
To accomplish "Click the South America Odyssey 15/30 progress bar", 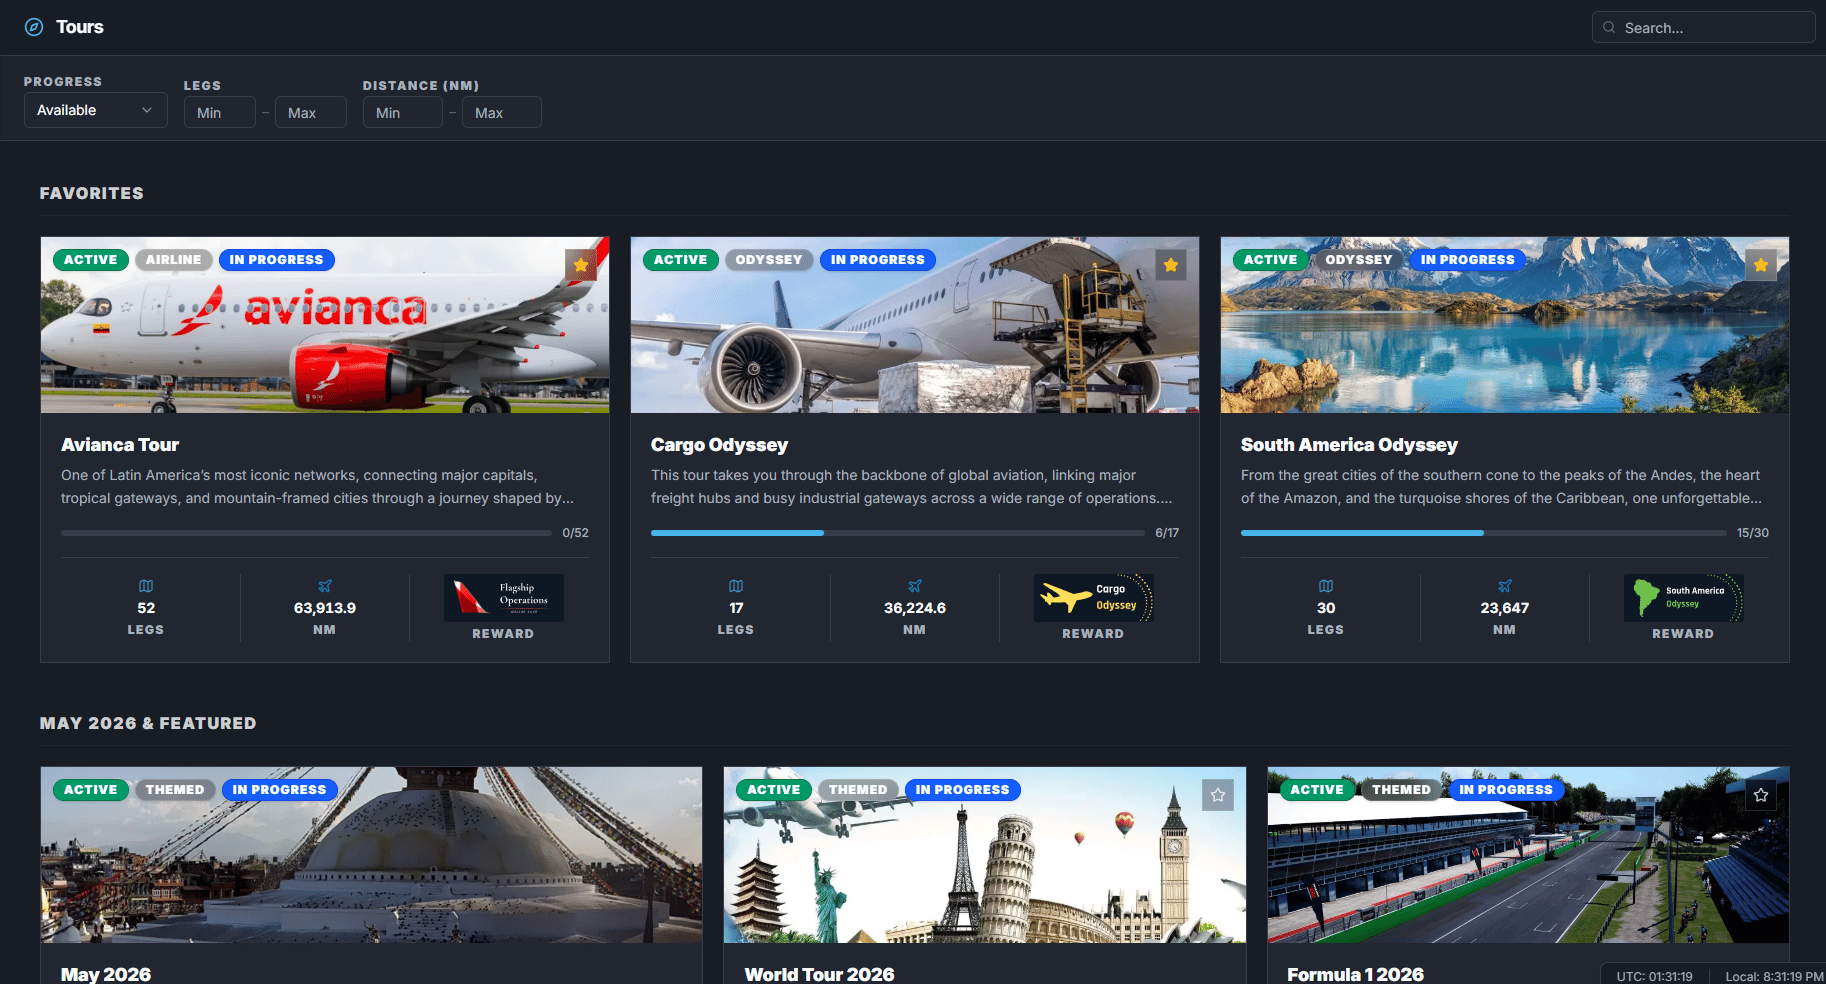I will click(1484, 533).
